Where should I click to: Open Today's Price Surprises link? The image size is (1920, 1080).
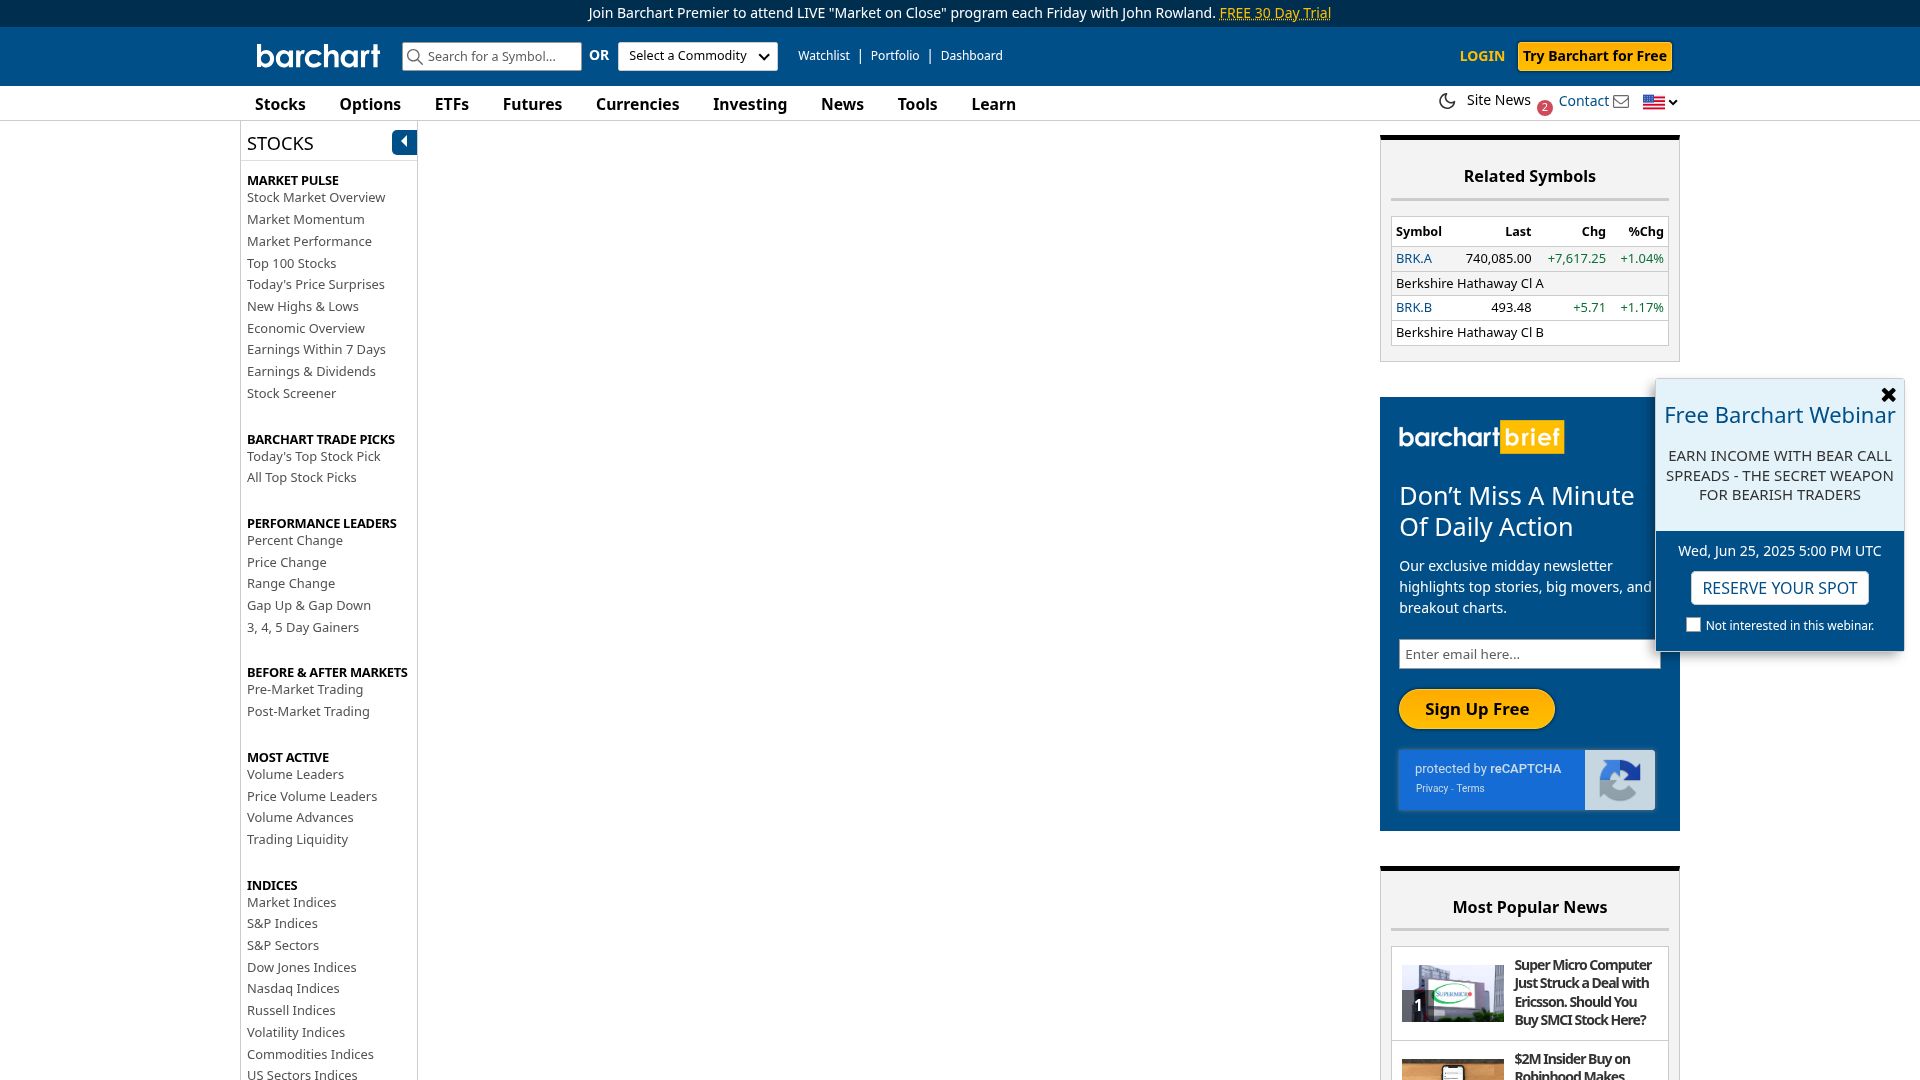(315, 284)
